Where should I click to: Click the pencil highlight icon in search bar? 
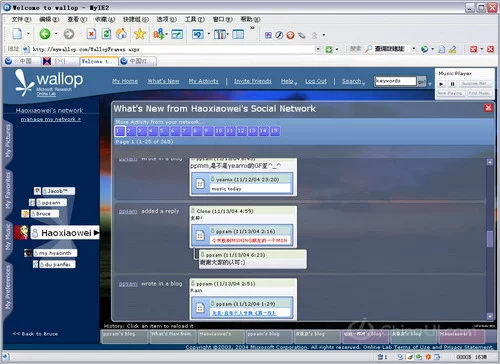click(452, 49)
